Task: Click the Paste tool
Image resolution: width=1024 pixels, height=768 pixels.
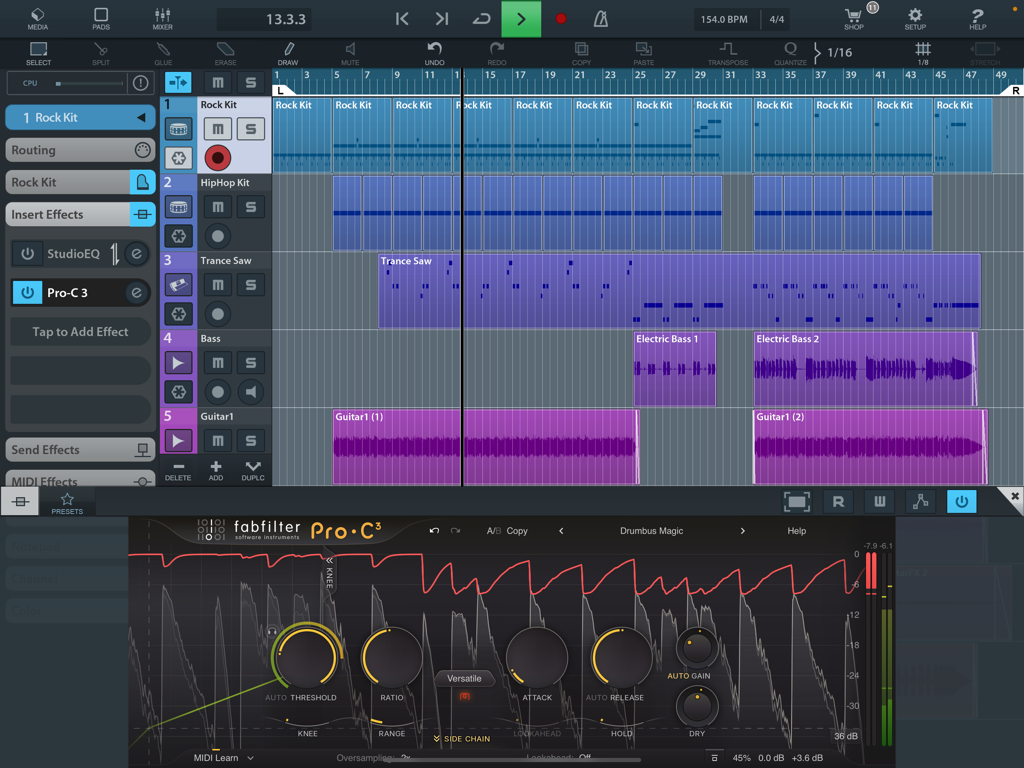Action: (x=643, y=54)
